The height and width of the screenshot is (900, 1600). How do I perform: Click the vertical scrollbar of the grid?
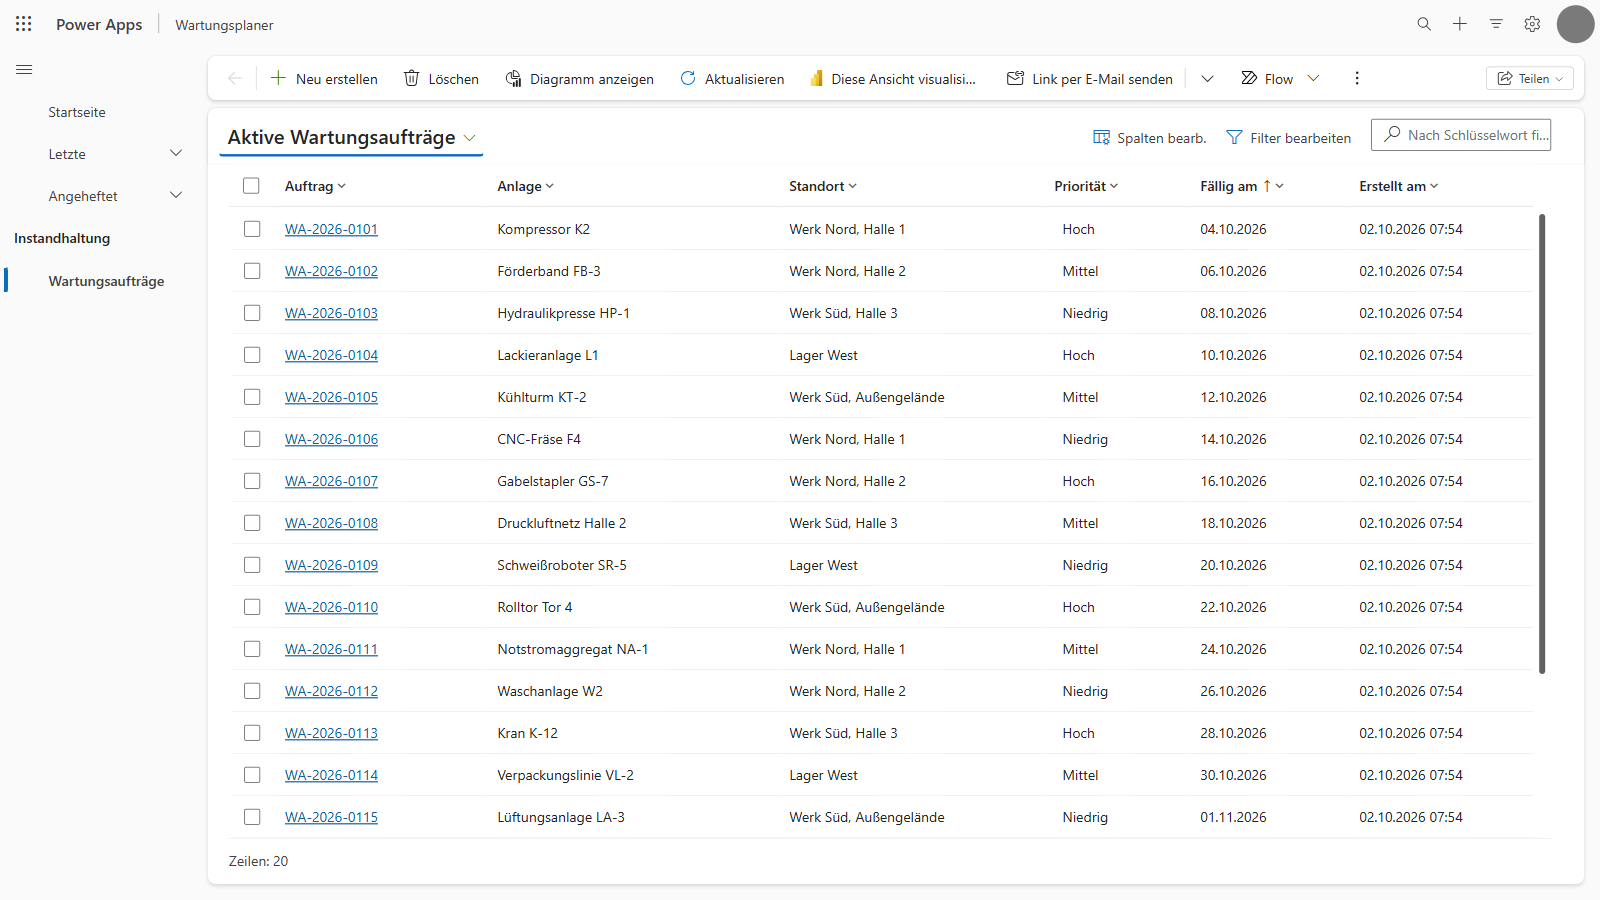pyautogui.click(x=1542, y=444)
